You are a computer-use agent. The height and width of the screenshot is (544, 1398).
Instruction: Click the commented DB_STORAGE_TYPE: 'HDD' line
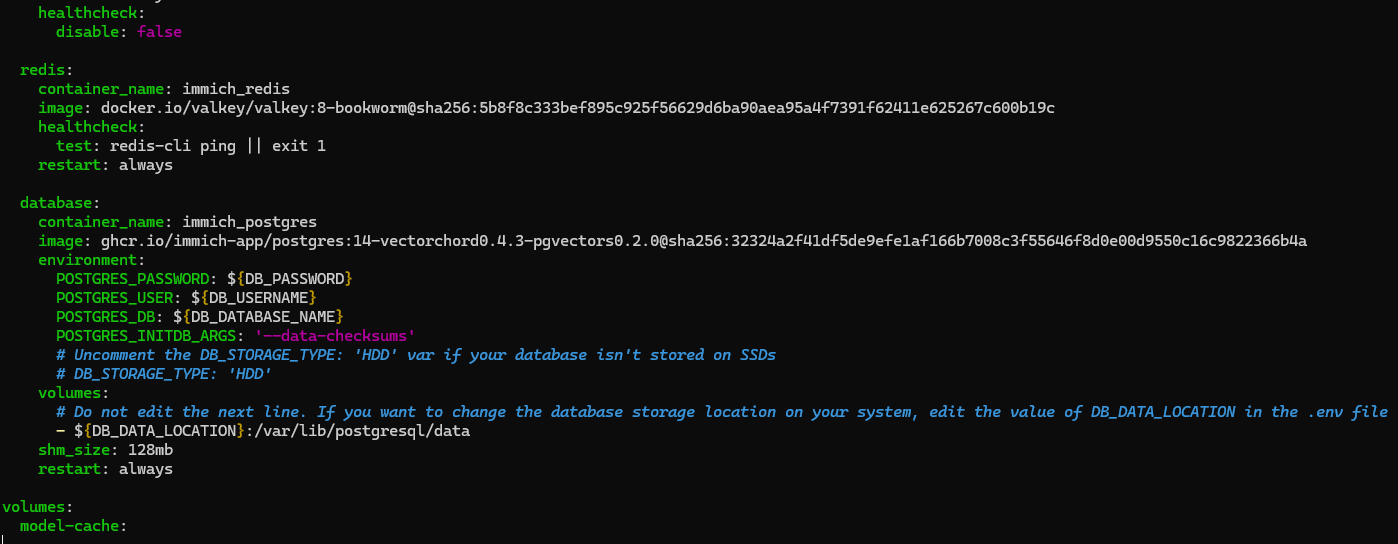tap(164, 374)
